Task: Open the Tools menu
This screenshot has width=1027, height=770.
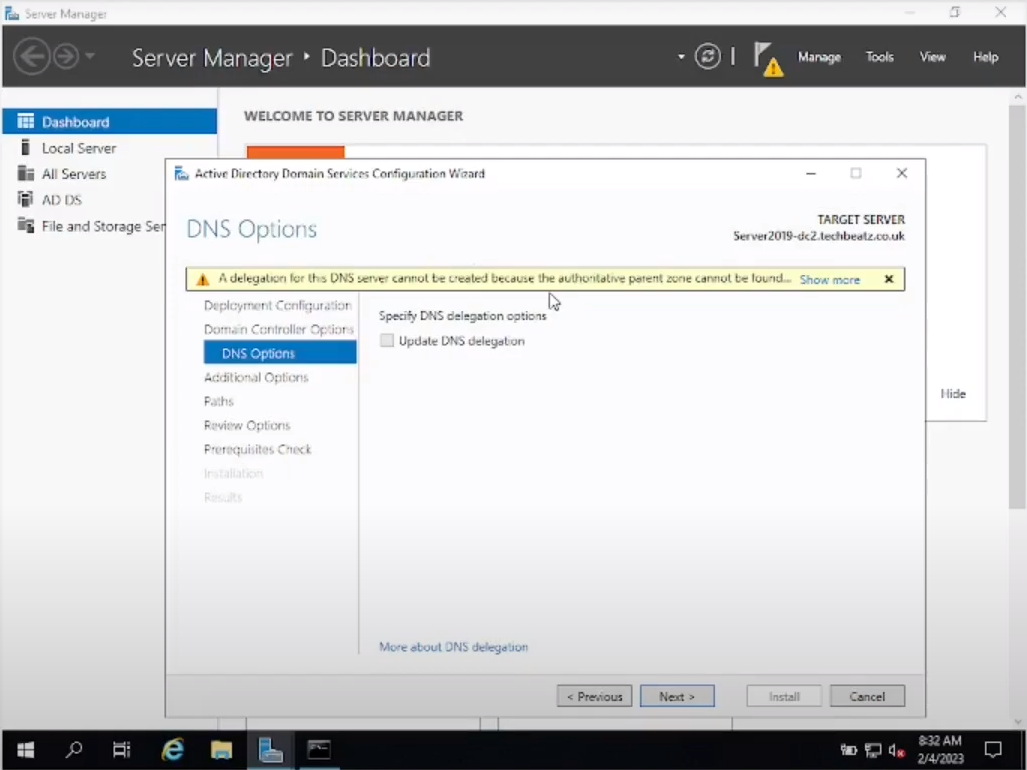Action: point(879,57)
